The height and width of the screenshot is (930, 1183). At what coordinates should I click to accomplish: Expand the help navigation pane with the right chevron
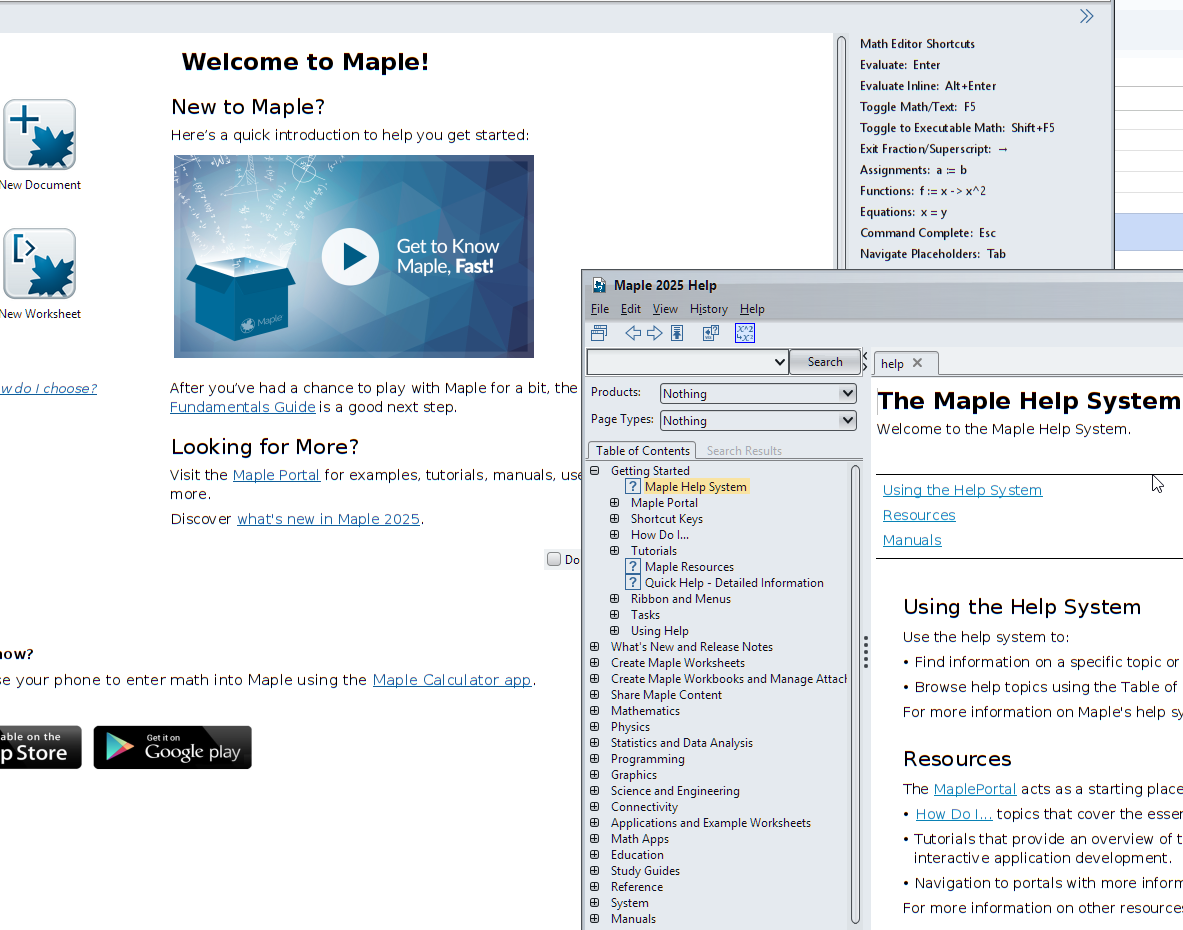(865, 367)
